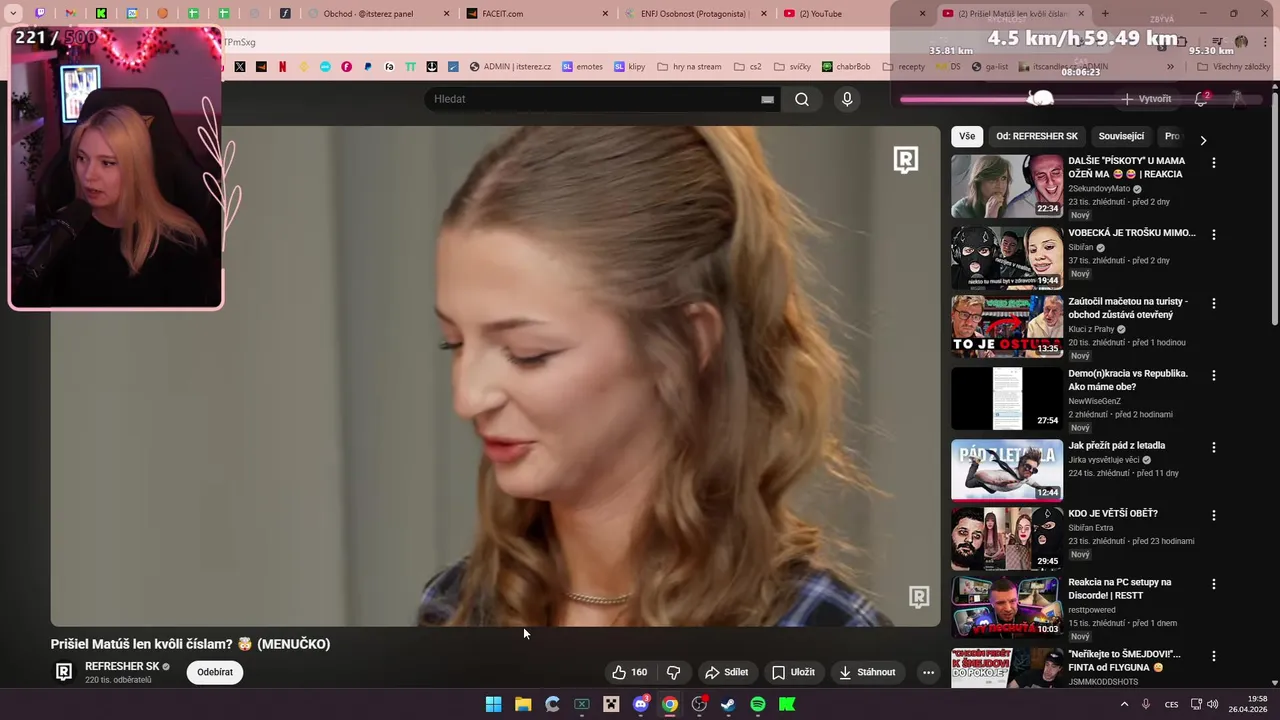
Task: Open the Netflix bookmark icon
Action: pyautogui.click(x=282, y=67)
